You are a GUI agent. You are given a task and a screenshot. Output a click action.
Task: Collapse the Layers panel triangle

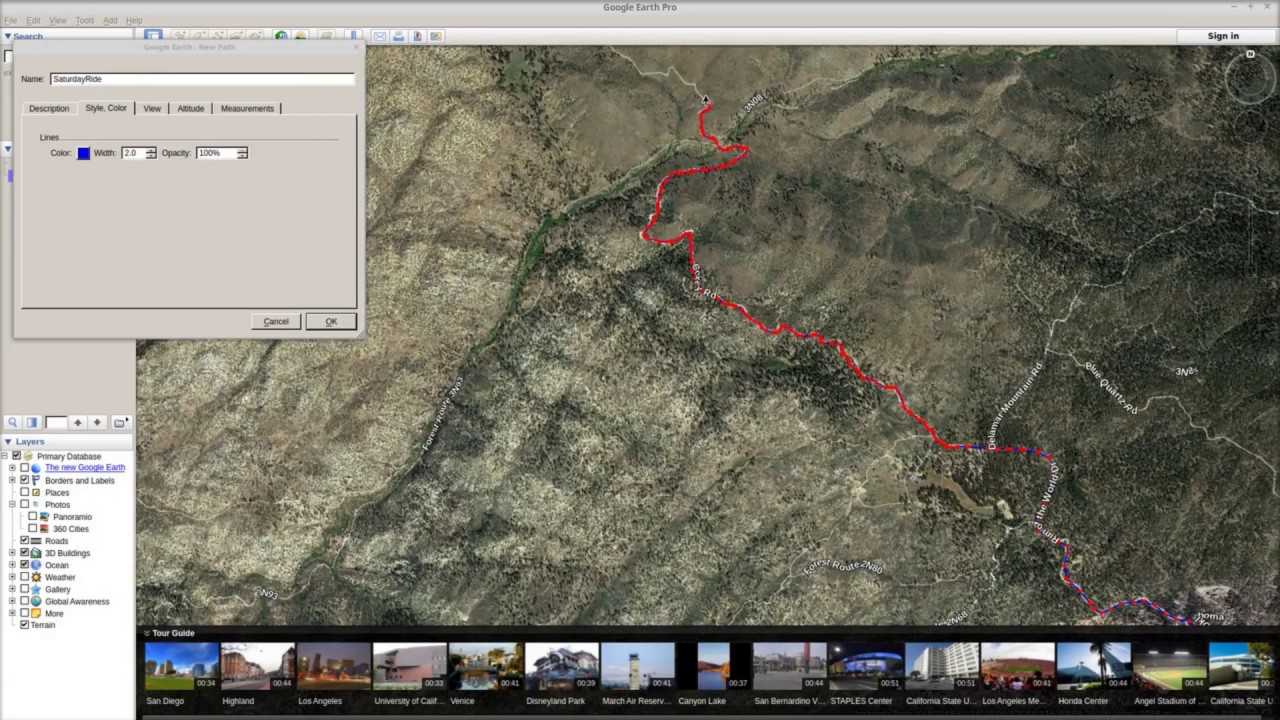point(7,441)
